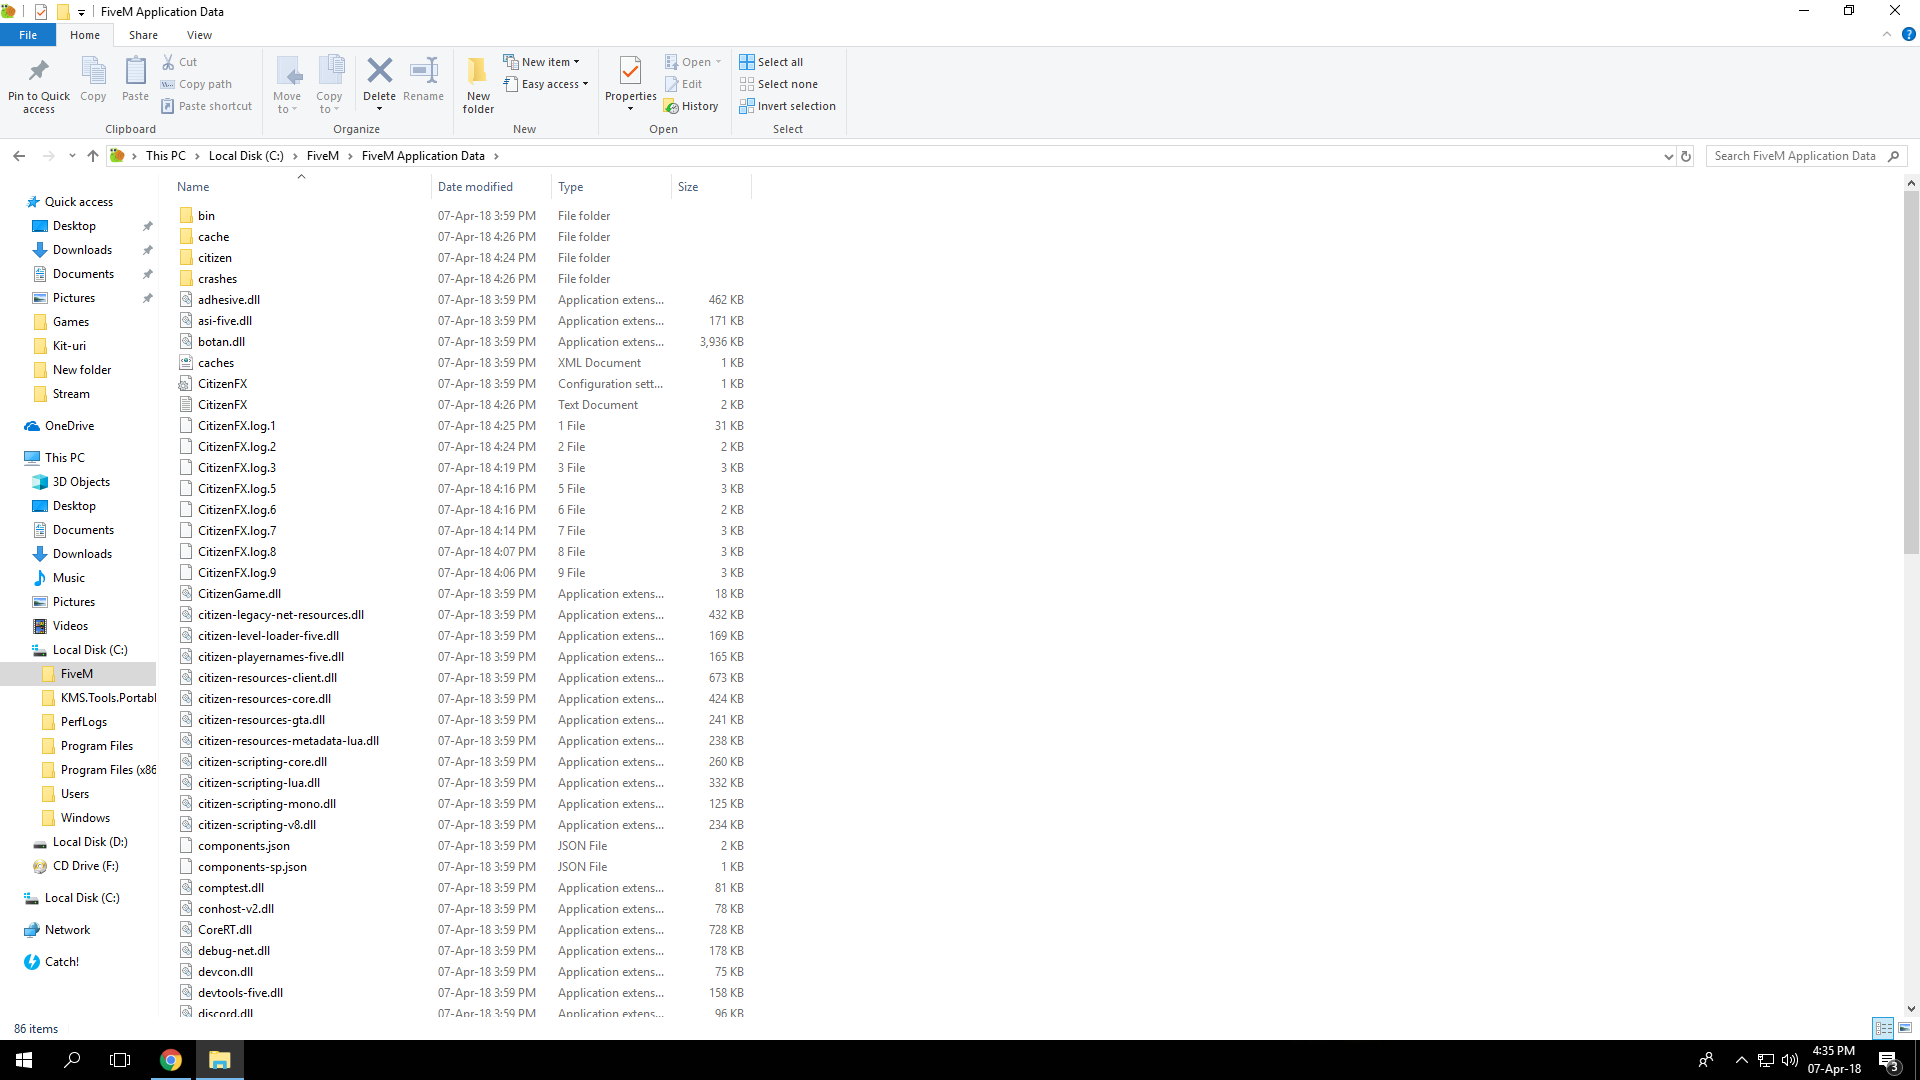The width and height of the screenshot is (1920, 1080).
Task: Open the New item dropdown
Action: click(541, 62)
